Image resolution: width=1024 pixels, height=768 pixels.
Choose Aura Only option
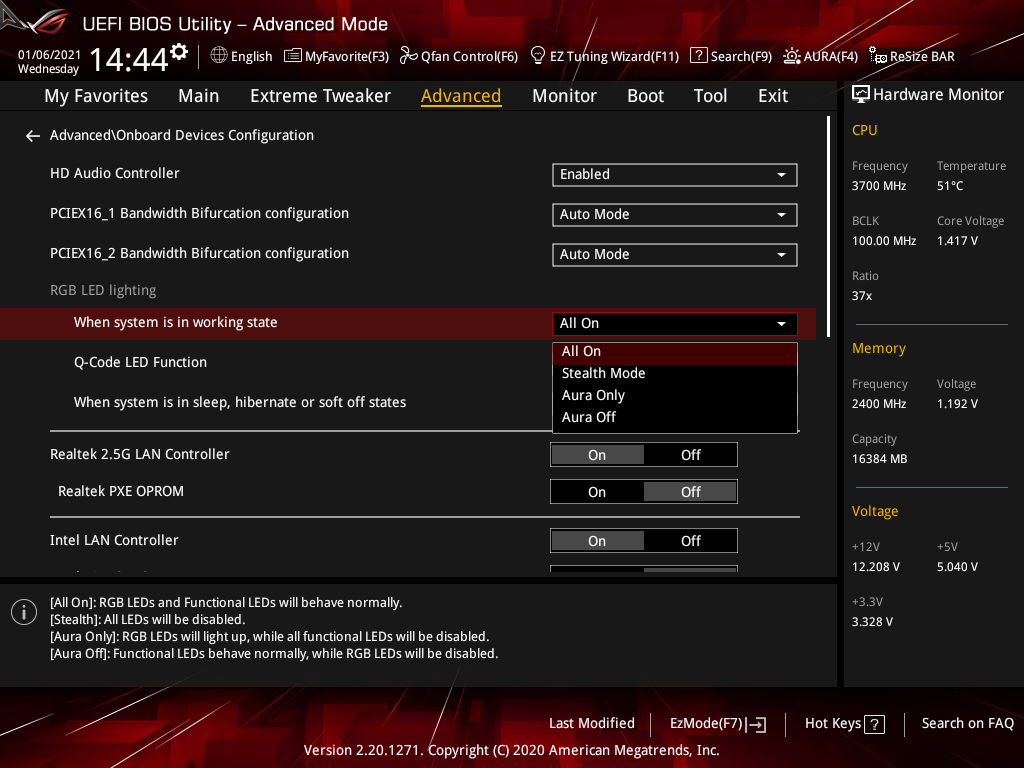675,396
